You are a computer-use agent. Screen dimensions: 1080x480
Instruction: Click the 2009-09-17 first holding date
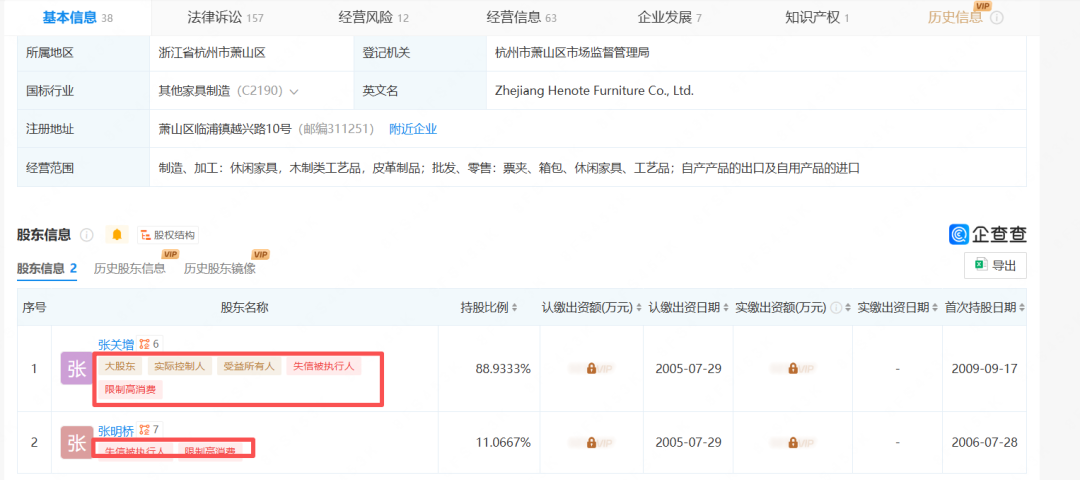tap(984, 369)
